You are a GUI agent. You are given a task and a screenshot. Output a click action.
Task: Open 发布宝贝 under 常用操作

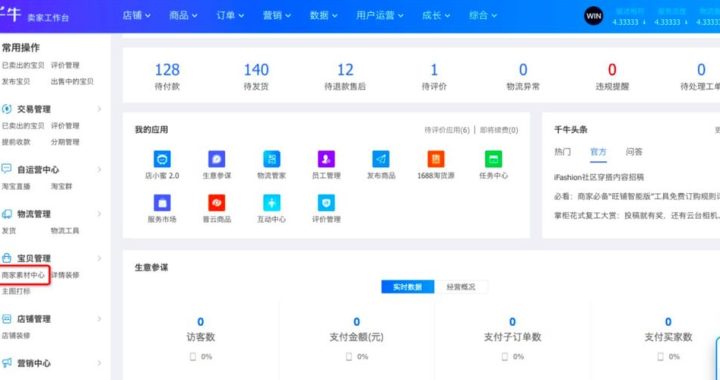point(16,82)
